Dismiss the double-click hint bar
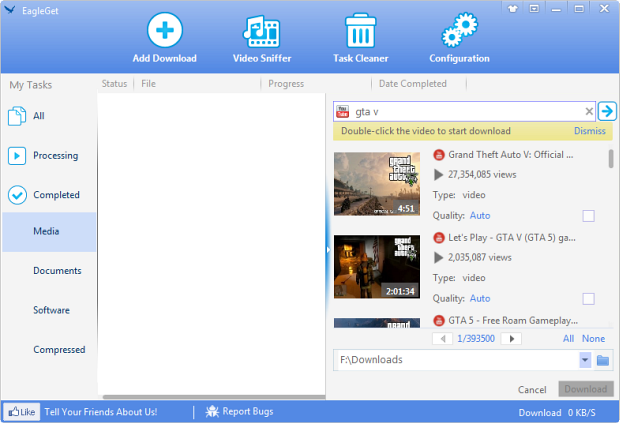The height and width of the screenshot is (423, 620). click(x=590, y=131)
